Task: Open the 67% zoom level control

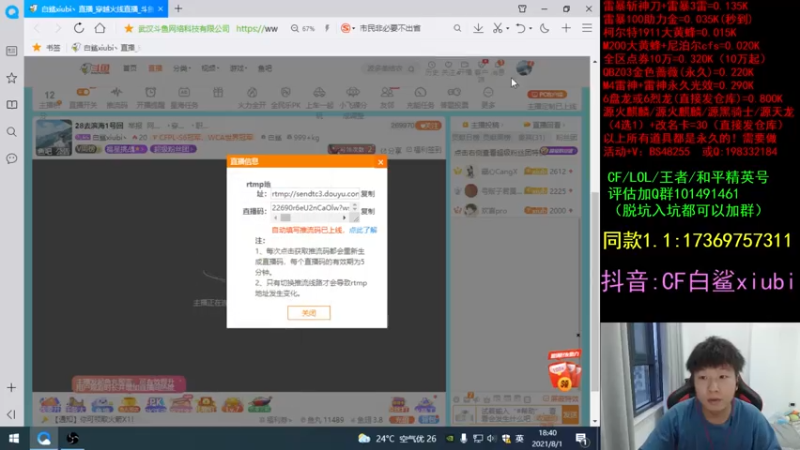Action: 303,29
